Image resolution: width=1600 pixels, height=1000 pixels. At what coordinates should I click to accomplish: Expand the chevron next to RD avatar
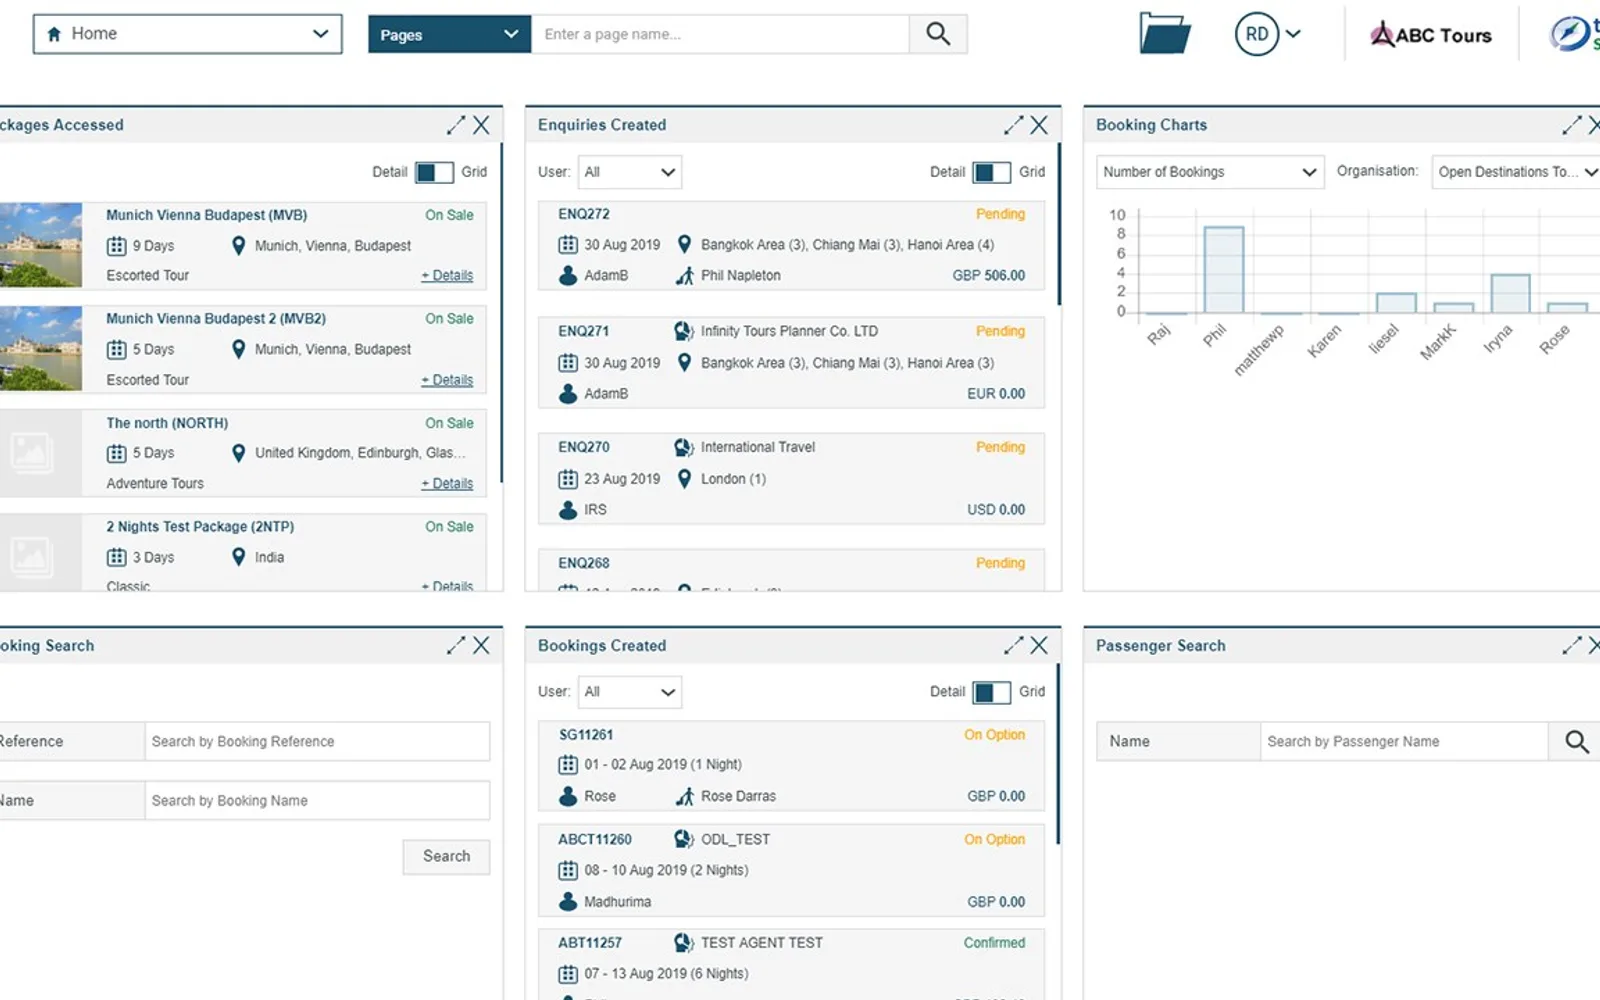tap(1293, 34)
